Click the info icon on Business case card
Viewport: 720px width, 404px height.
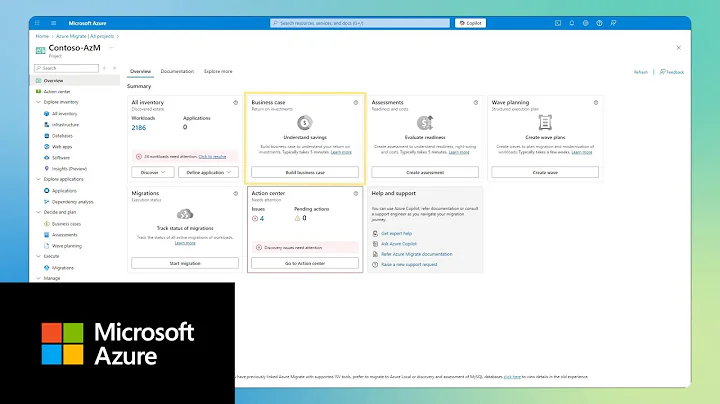[355, 103]
